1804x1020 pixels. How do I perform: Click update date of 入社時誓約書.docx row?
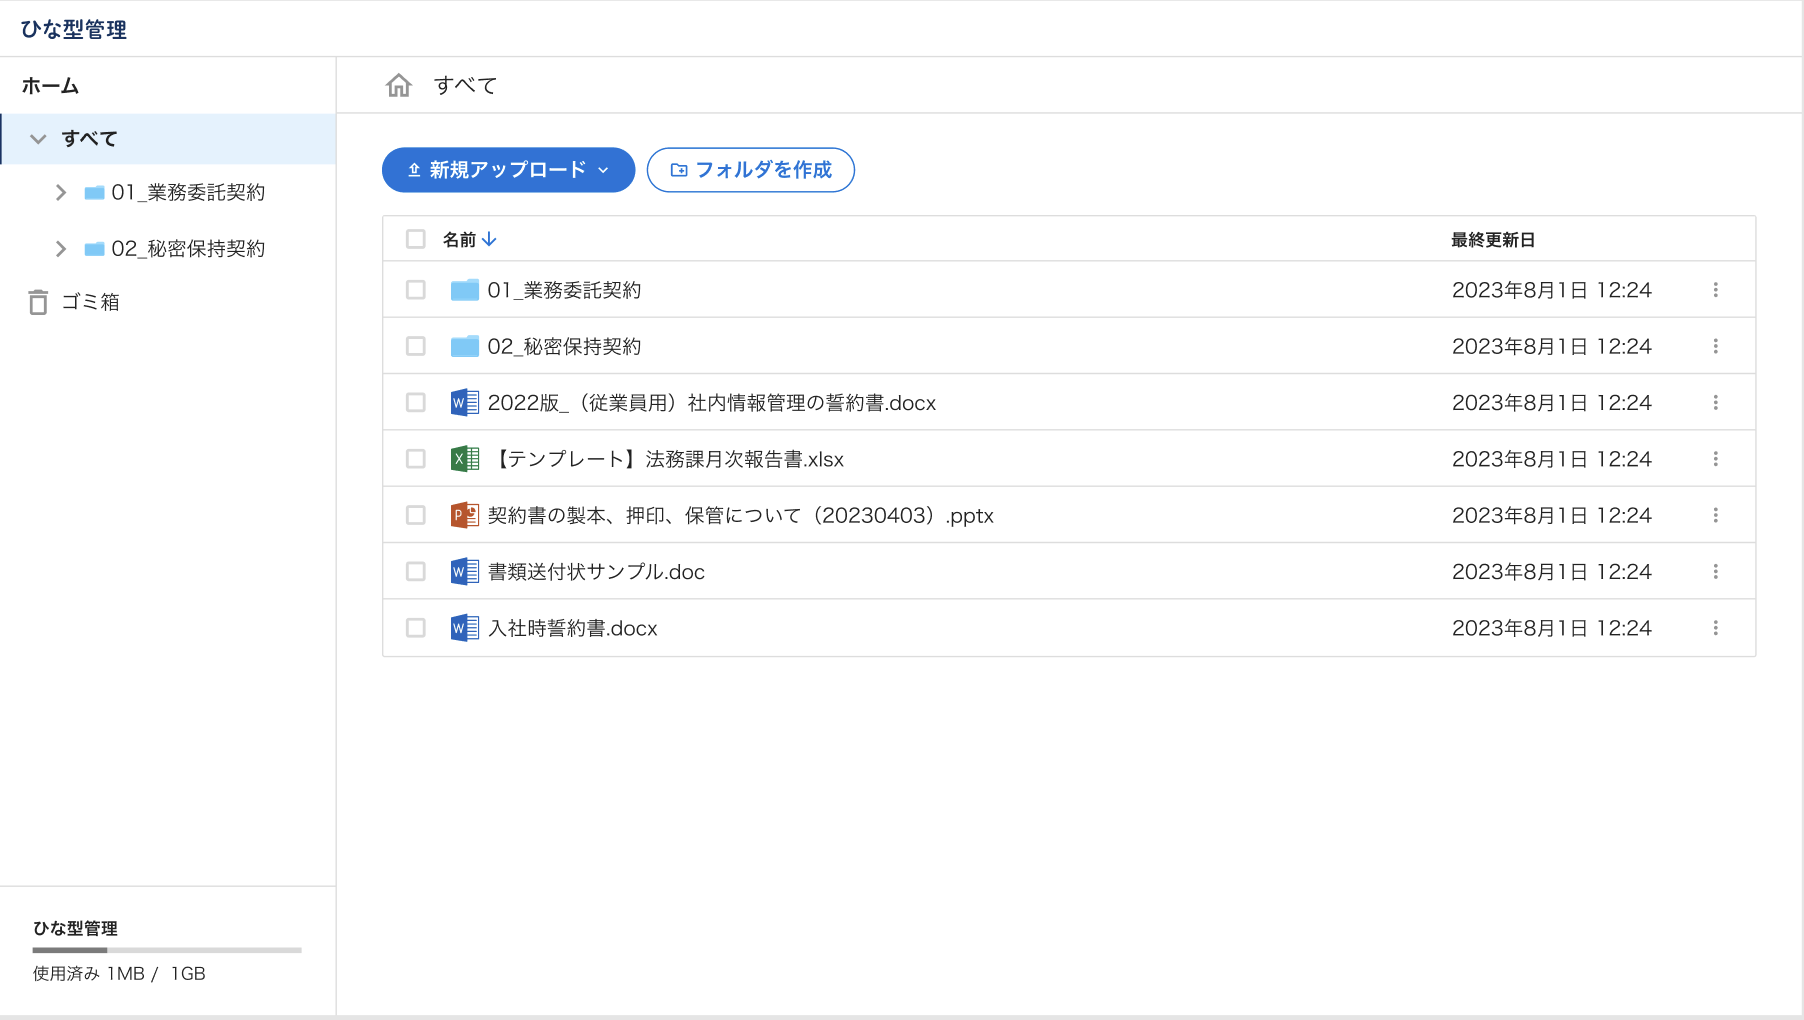pos(1552,628)
